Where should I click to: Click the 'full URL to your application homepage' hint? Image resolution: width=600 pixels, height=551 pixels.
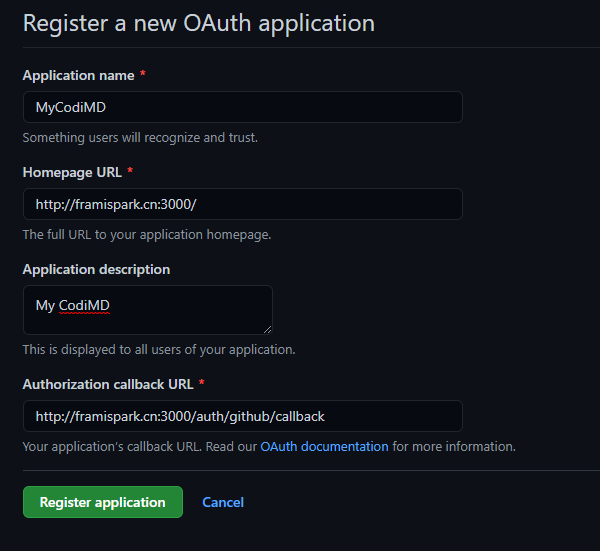pyautogui.click(x=147, y=234)
